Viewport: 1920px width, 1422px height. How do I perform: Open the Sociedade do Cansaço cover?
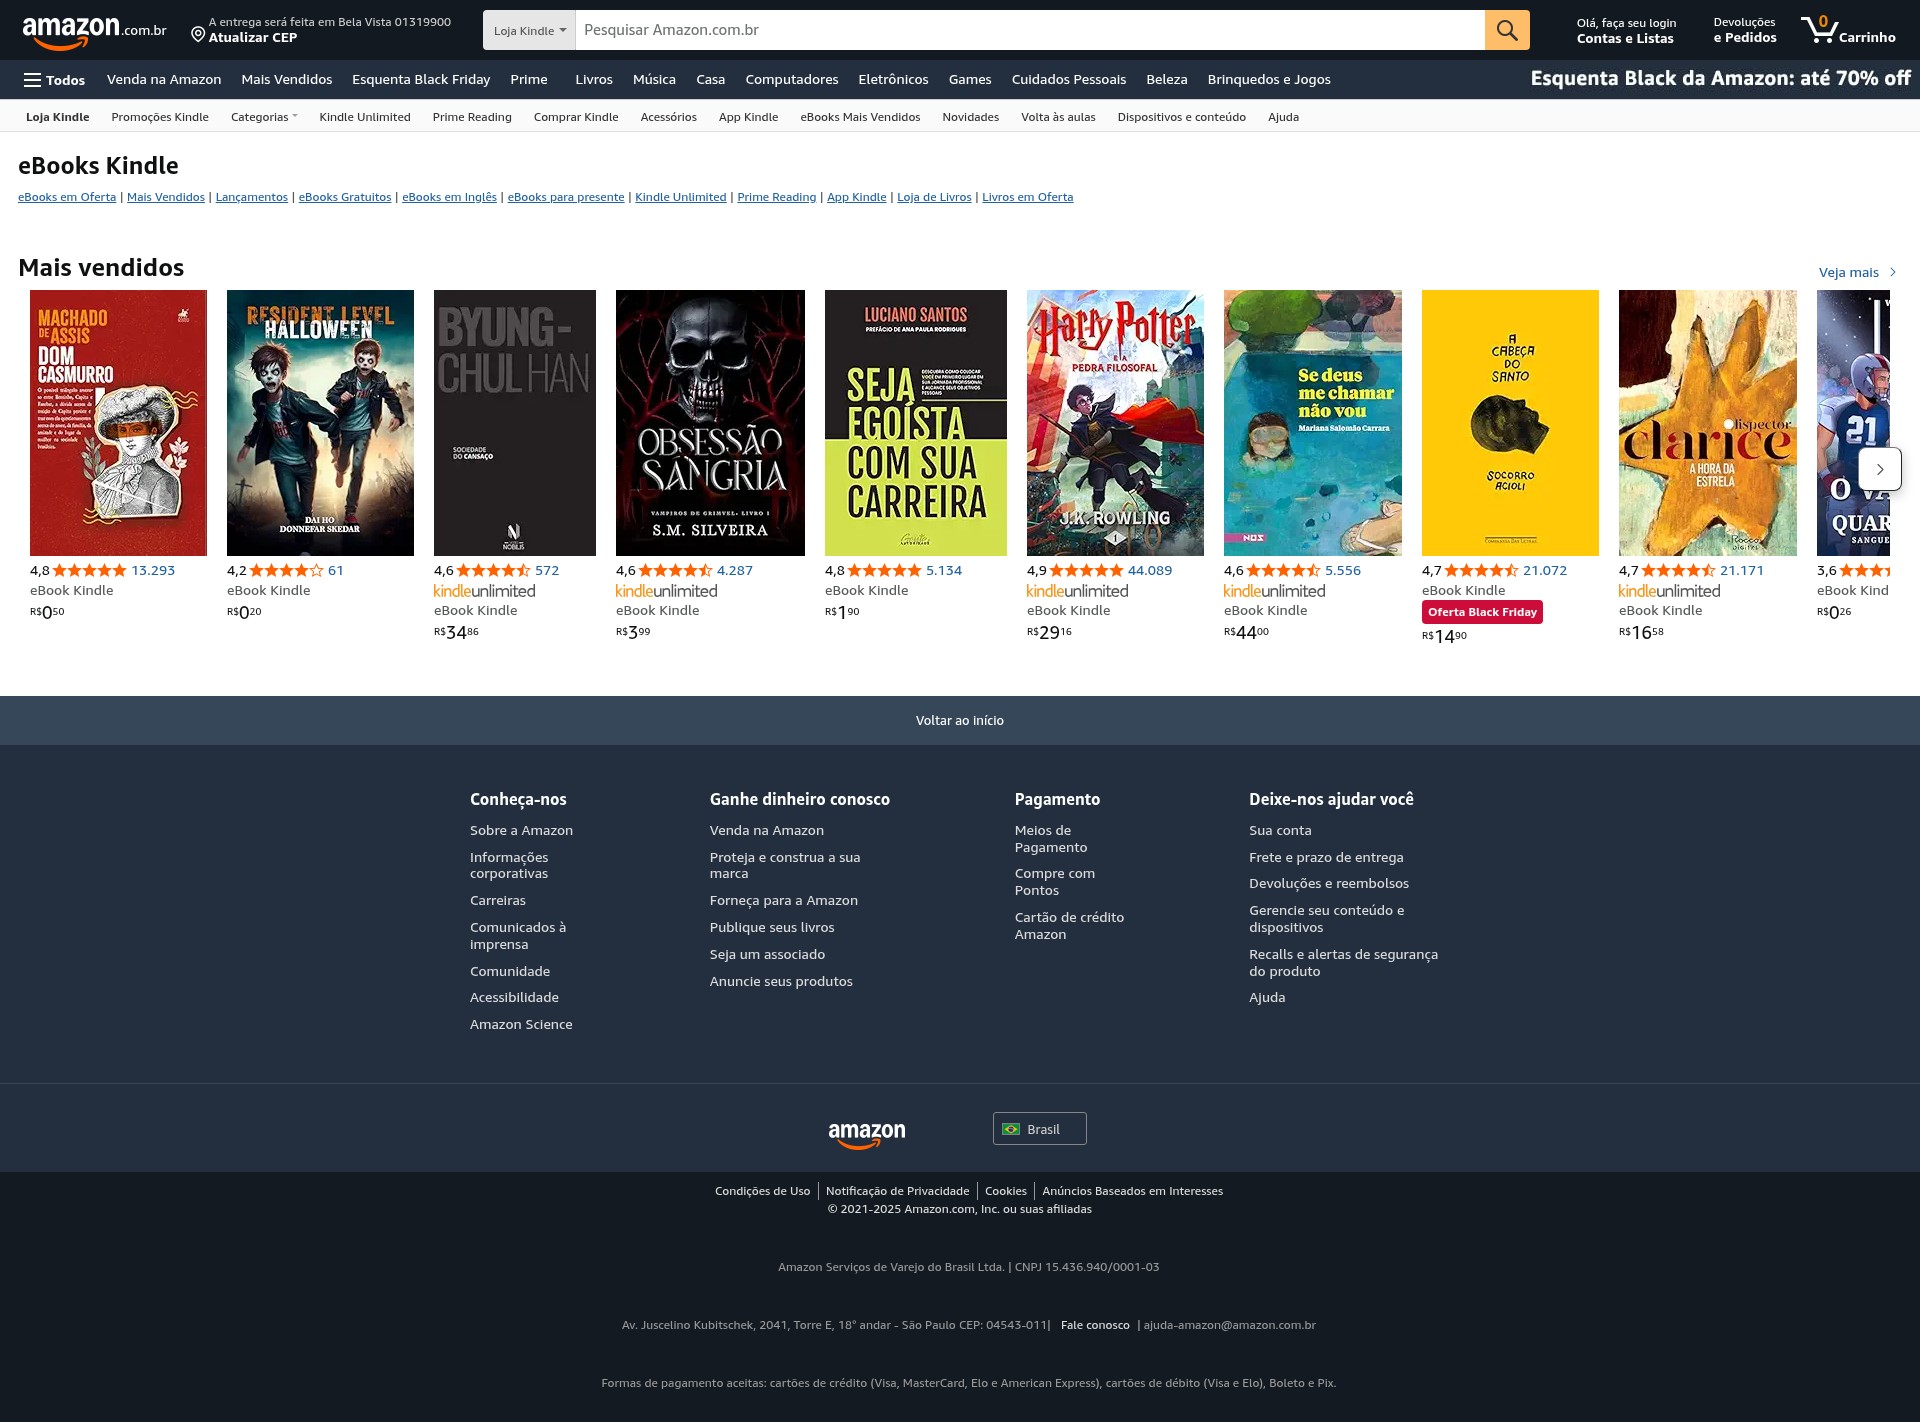pos(515,423)
